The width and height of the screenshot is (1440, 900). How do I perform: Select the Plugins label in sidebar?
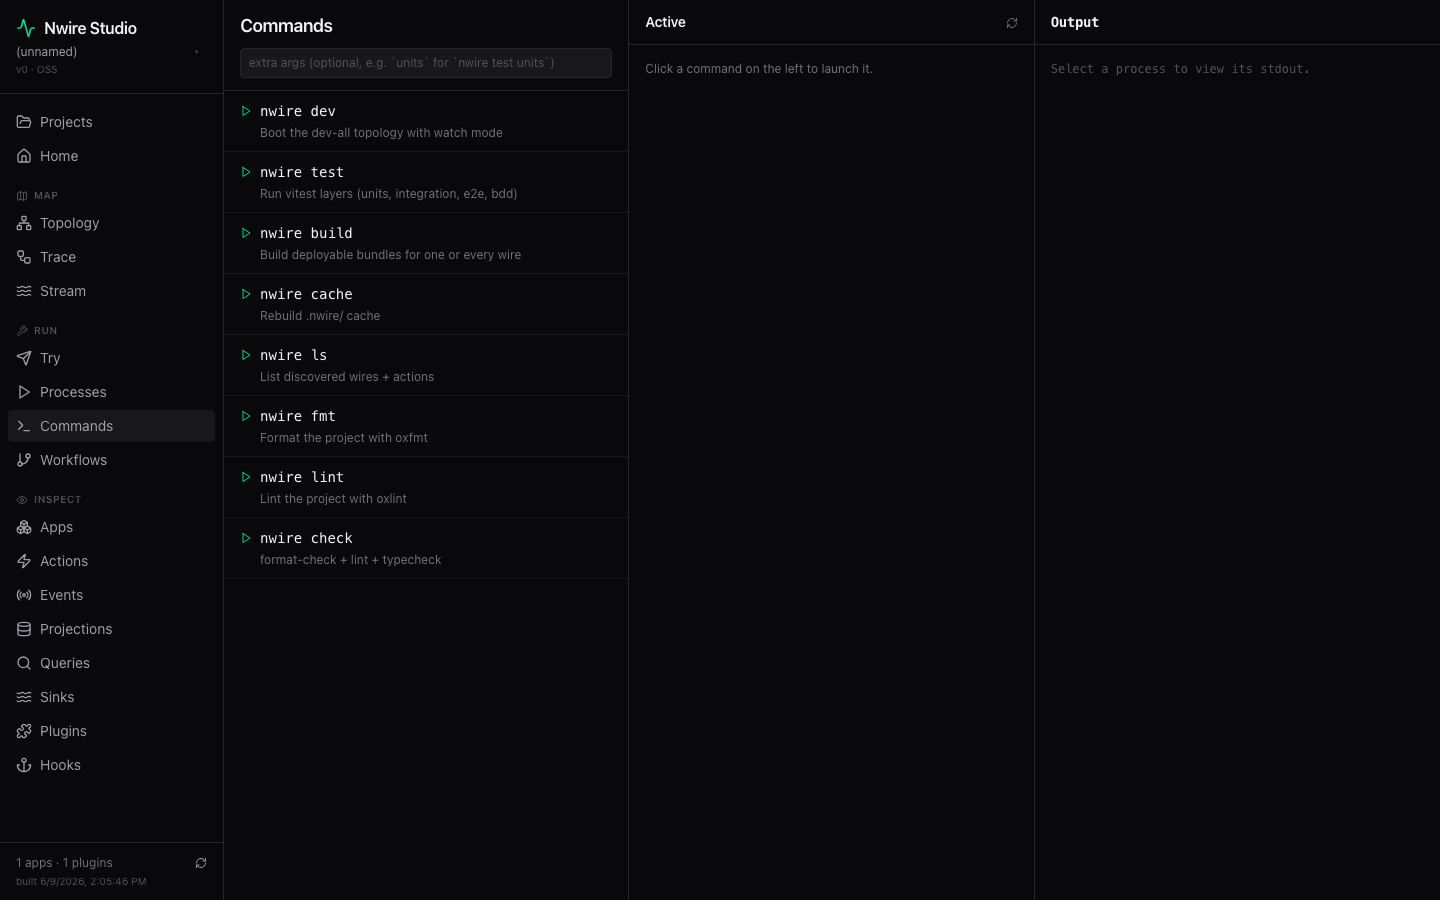point(63,731)
